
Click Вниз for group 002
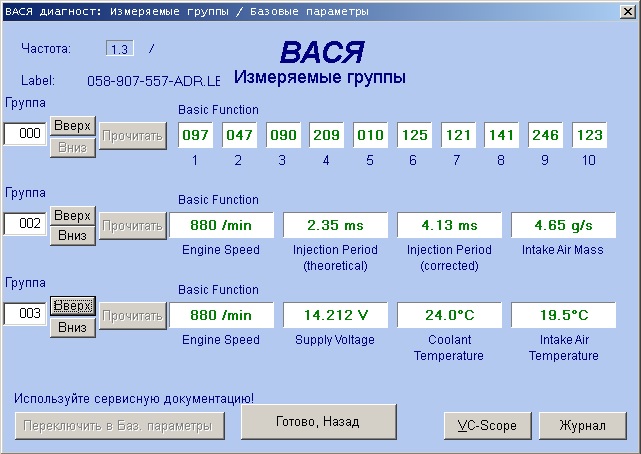73,236
